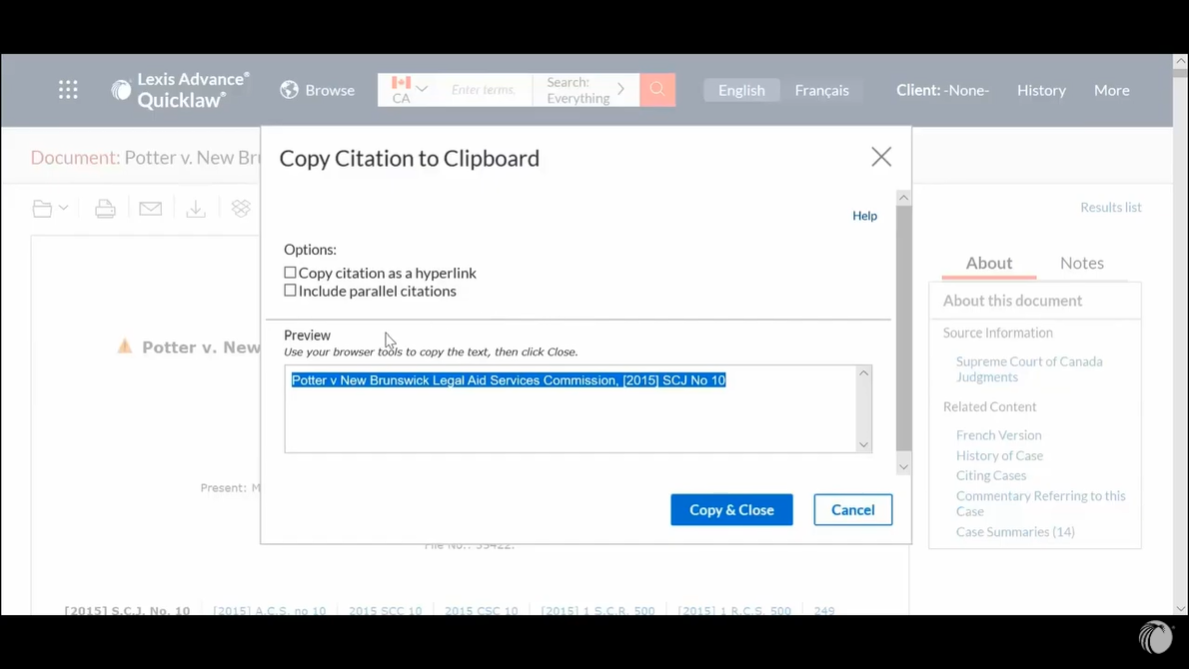Click the 2015 SCC 10 citation link

(x=385, y=611)
